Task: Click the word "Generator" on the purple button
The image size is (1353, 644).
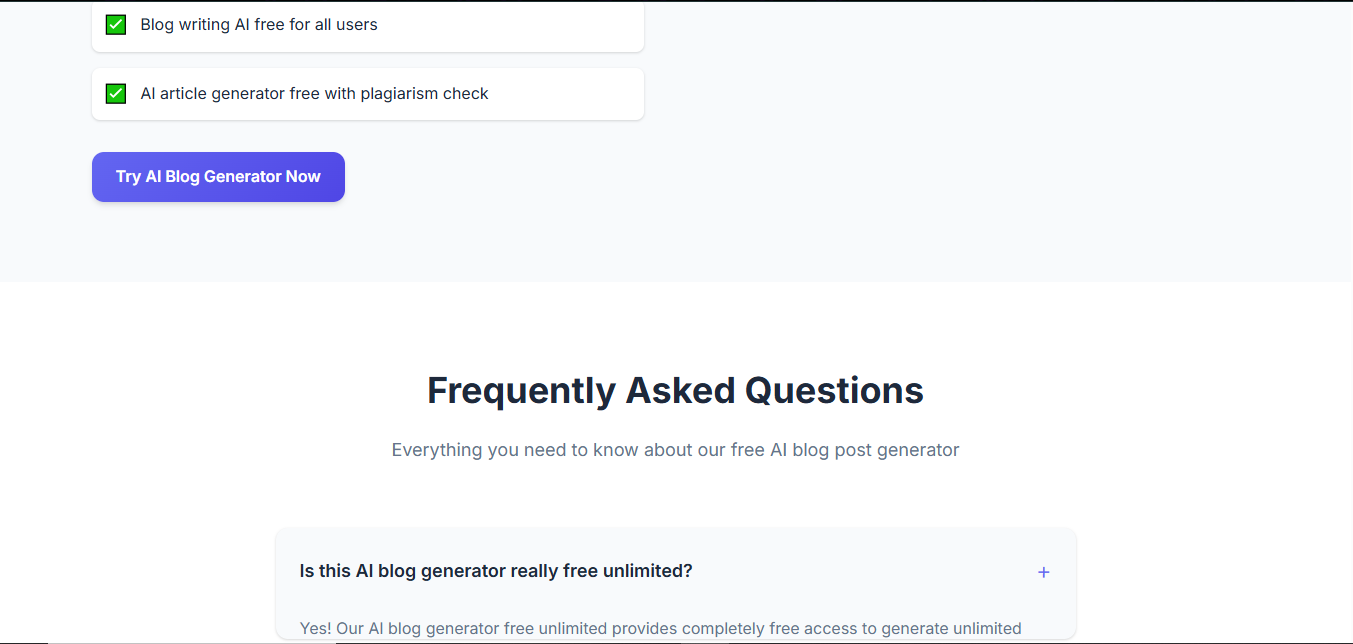Action: pos(242,177)
